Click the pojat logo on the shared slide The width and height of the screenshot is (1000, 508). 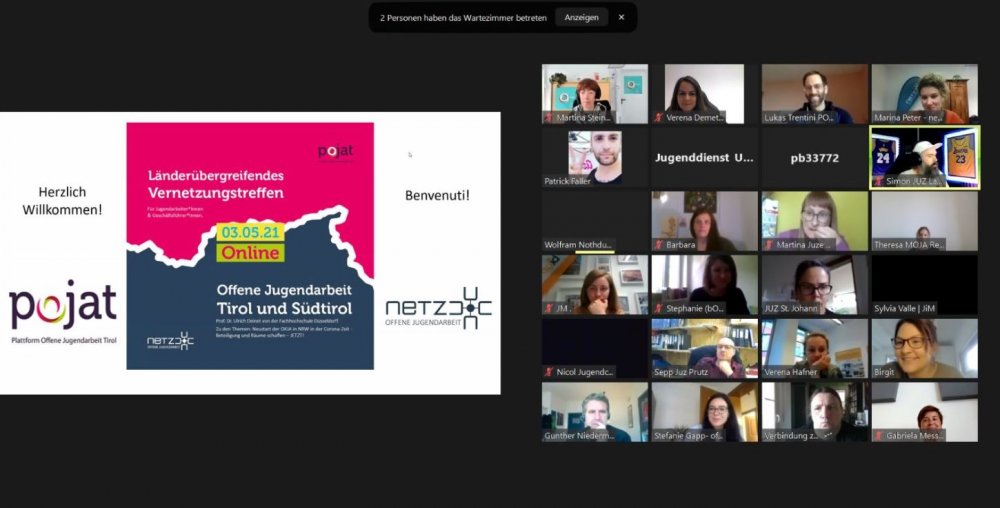click(63, 312)
